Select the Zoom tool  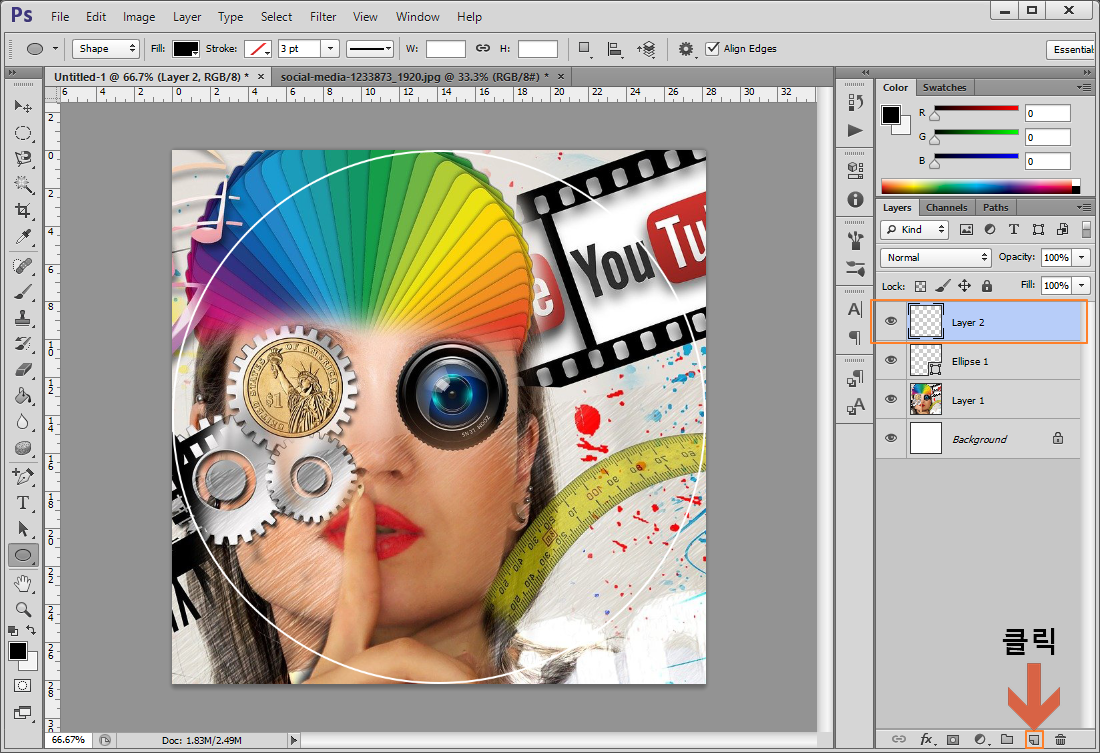(x=23, y=609)
